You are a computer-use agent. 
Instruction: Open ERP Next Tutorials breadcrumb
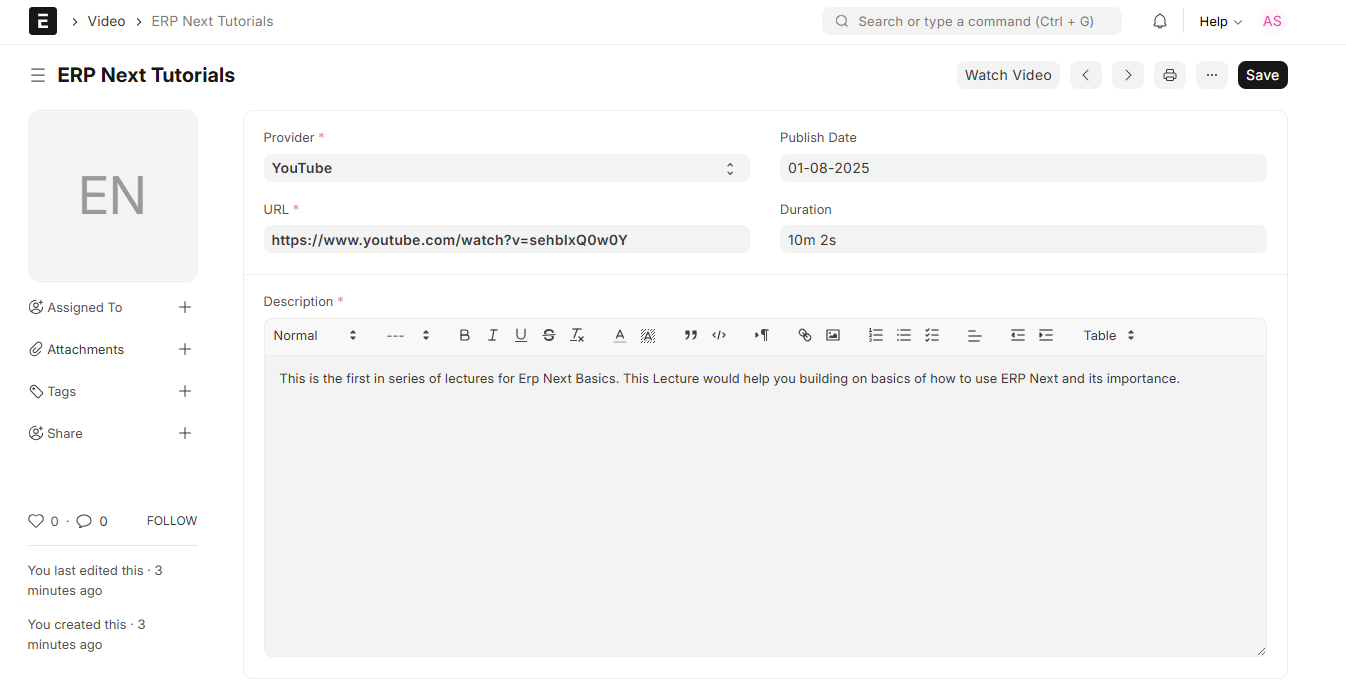click(212, 21)
